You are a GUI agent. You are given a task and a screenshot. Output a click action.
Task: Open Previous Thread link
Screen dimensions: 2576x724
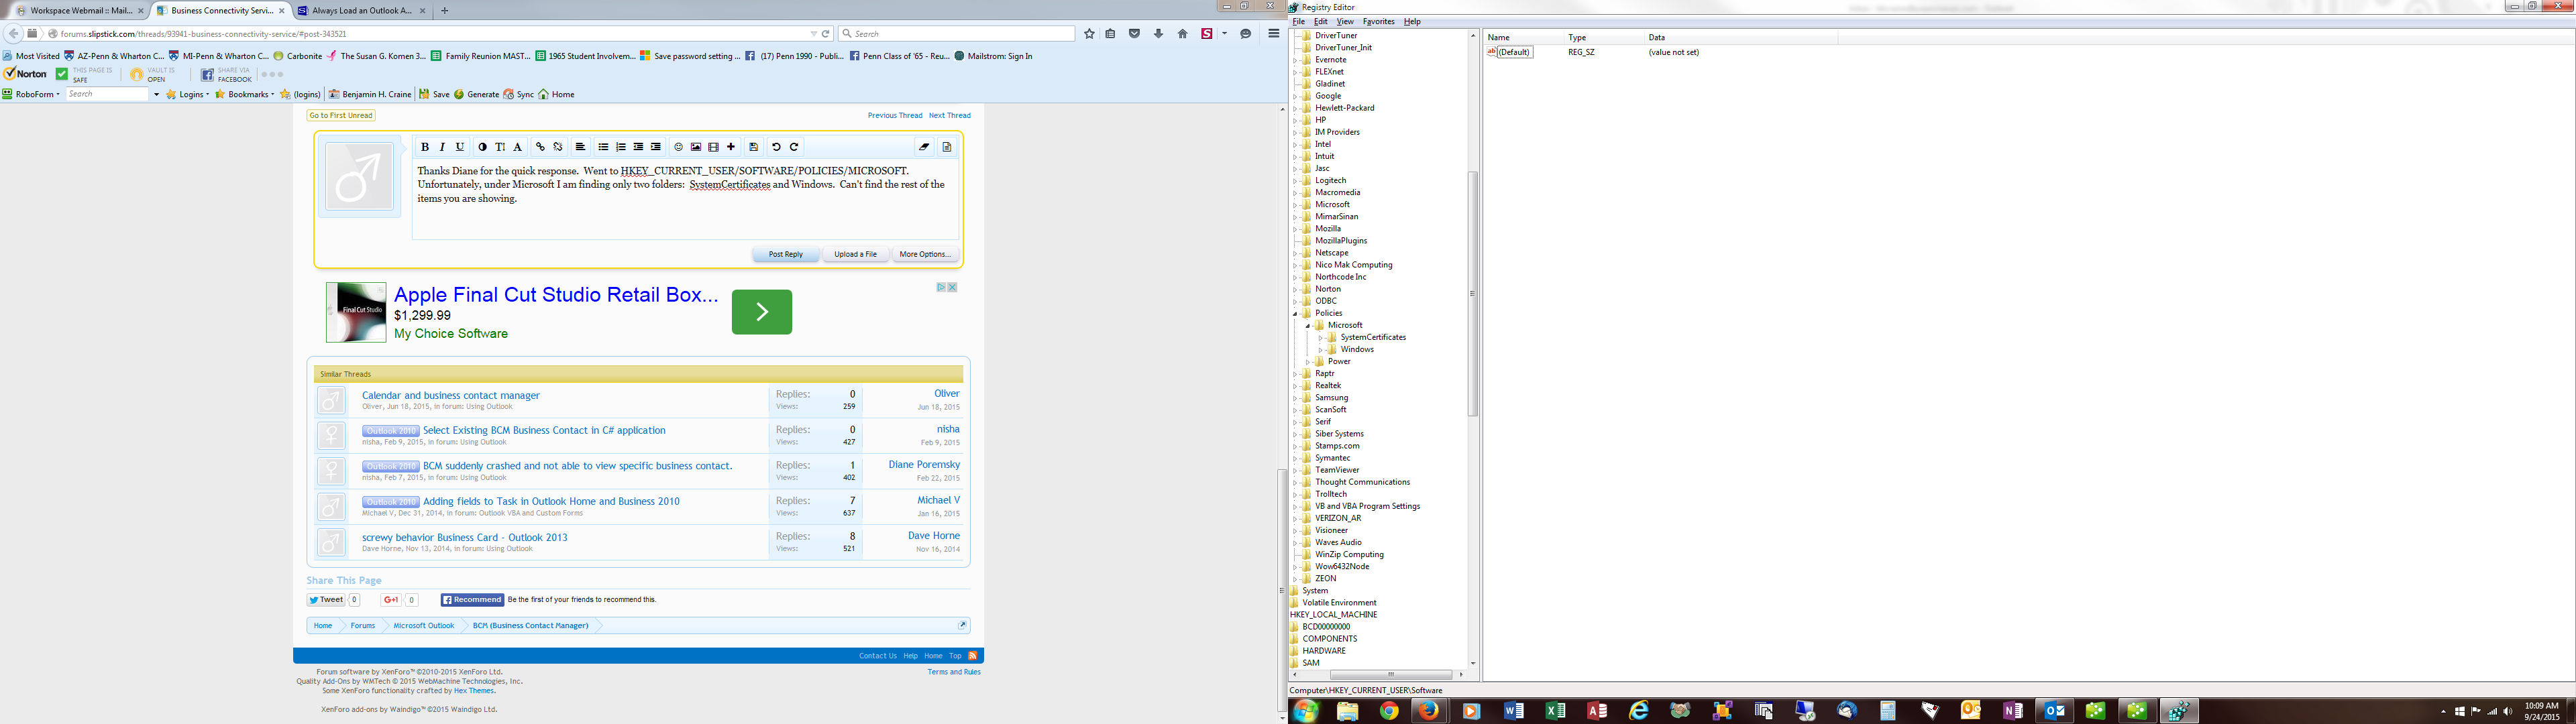(895, 115)
